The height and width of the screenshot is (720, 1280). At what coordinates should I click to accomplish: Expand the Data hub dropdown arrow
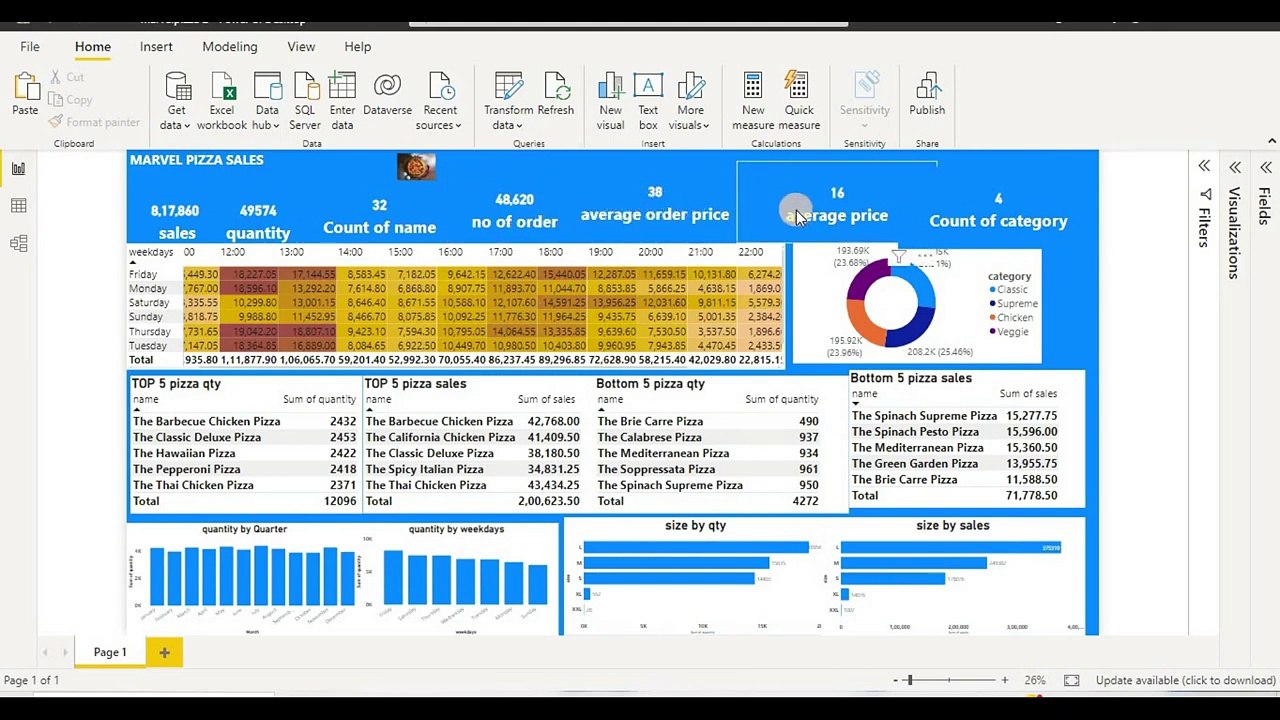tap(277, 126)
